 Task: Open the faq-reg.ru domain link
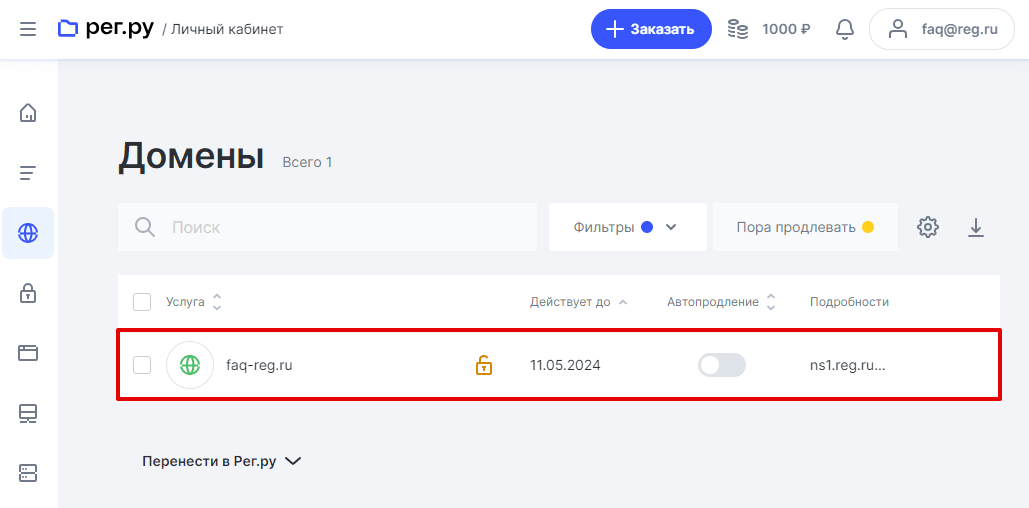coord(259,365)
